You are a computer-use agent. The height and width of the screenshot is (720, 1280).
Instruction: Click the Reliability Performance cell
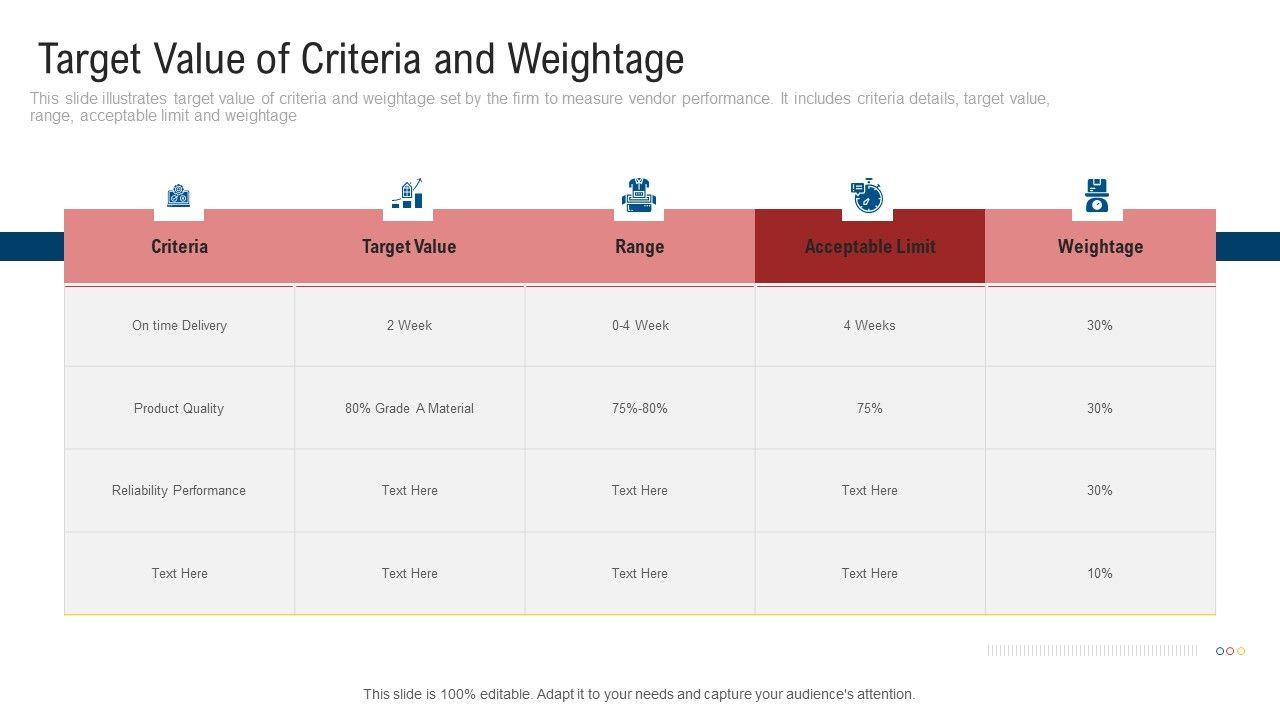(x=179, y=491)
